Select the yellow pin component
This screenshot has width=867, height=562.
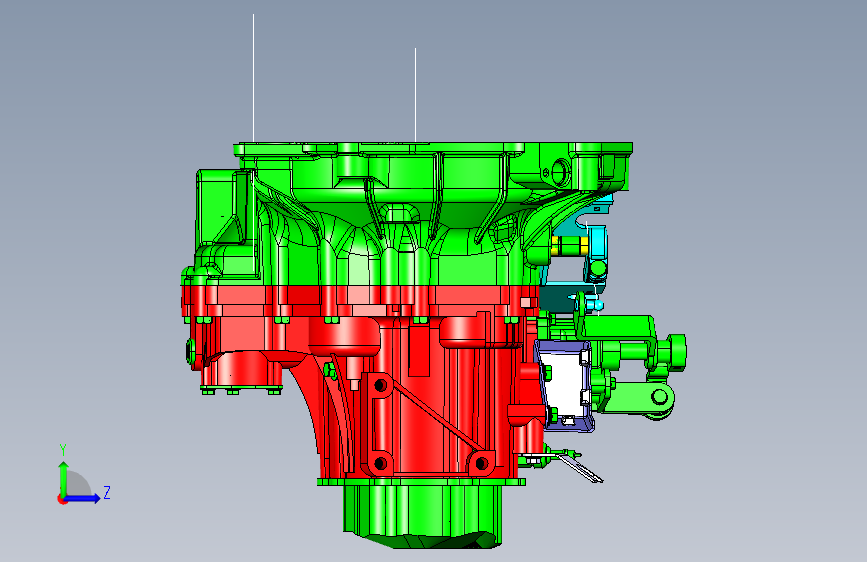570,246
